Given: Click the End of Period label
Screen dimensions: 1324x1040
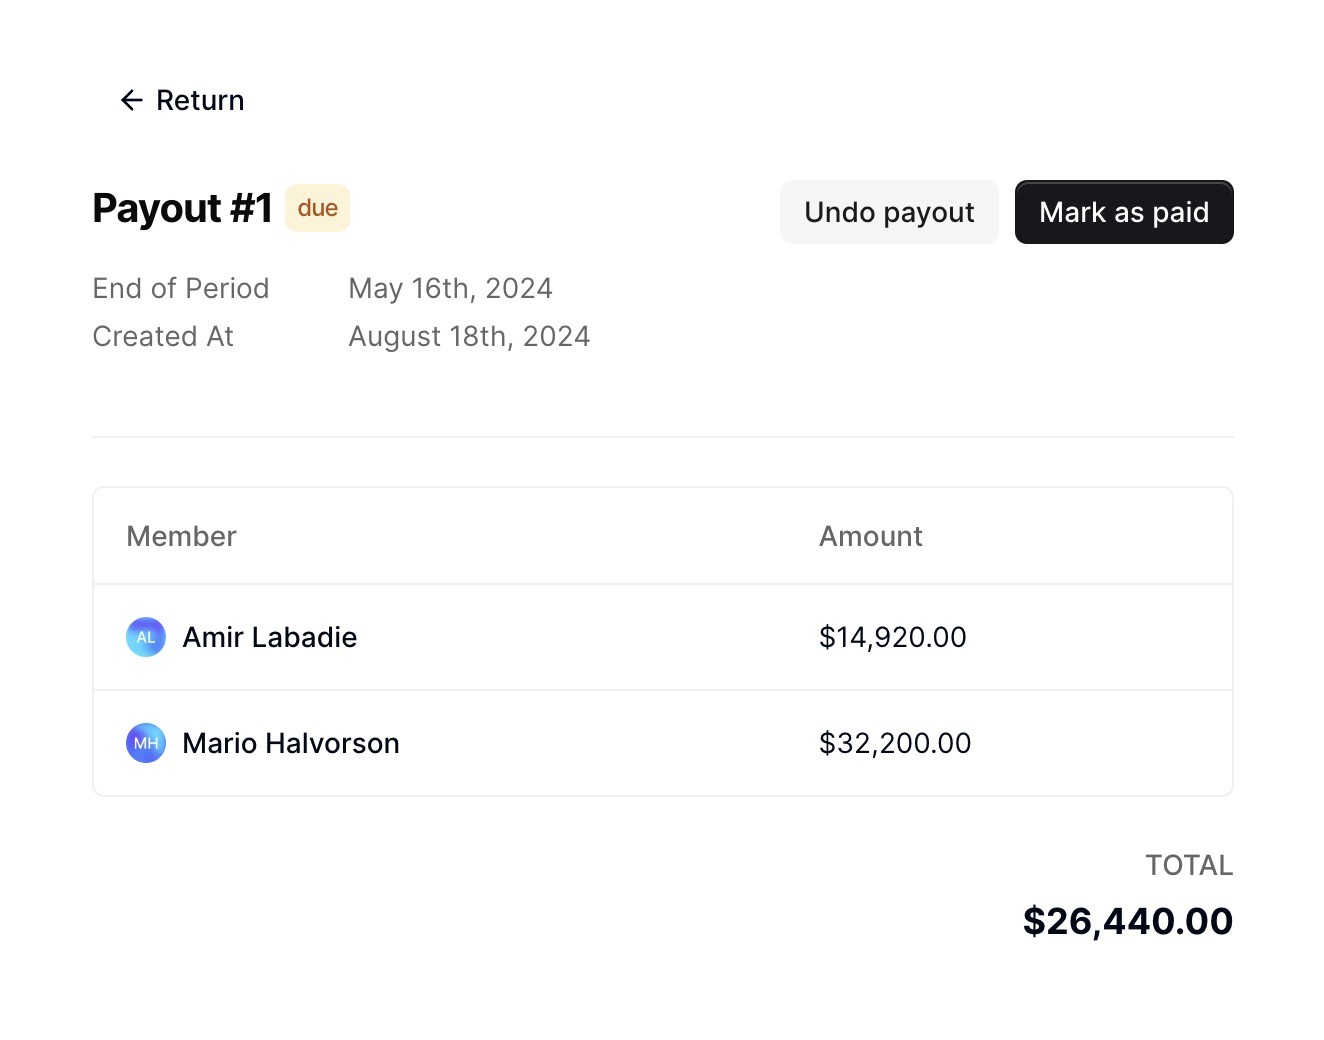Looking at the screenshot, I should tap(181, 288).
